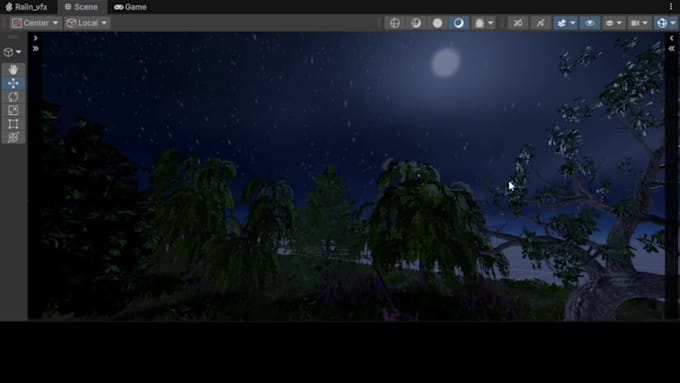This screenshot has width=680, height=383.
Task: Expand right overlay double chevron
Action: [671, 49]
